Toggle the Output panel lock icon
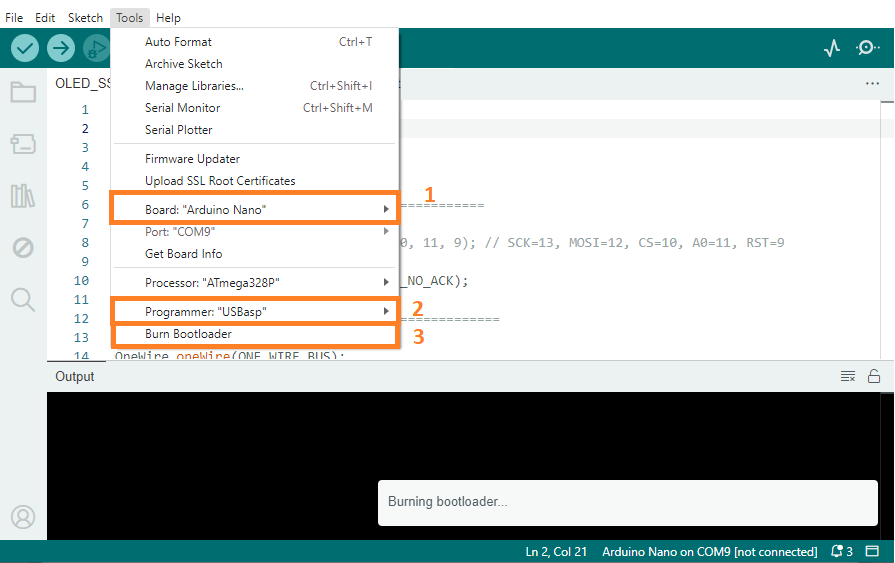The height and width of the screenshot is (563, 895). pos(874,377)
